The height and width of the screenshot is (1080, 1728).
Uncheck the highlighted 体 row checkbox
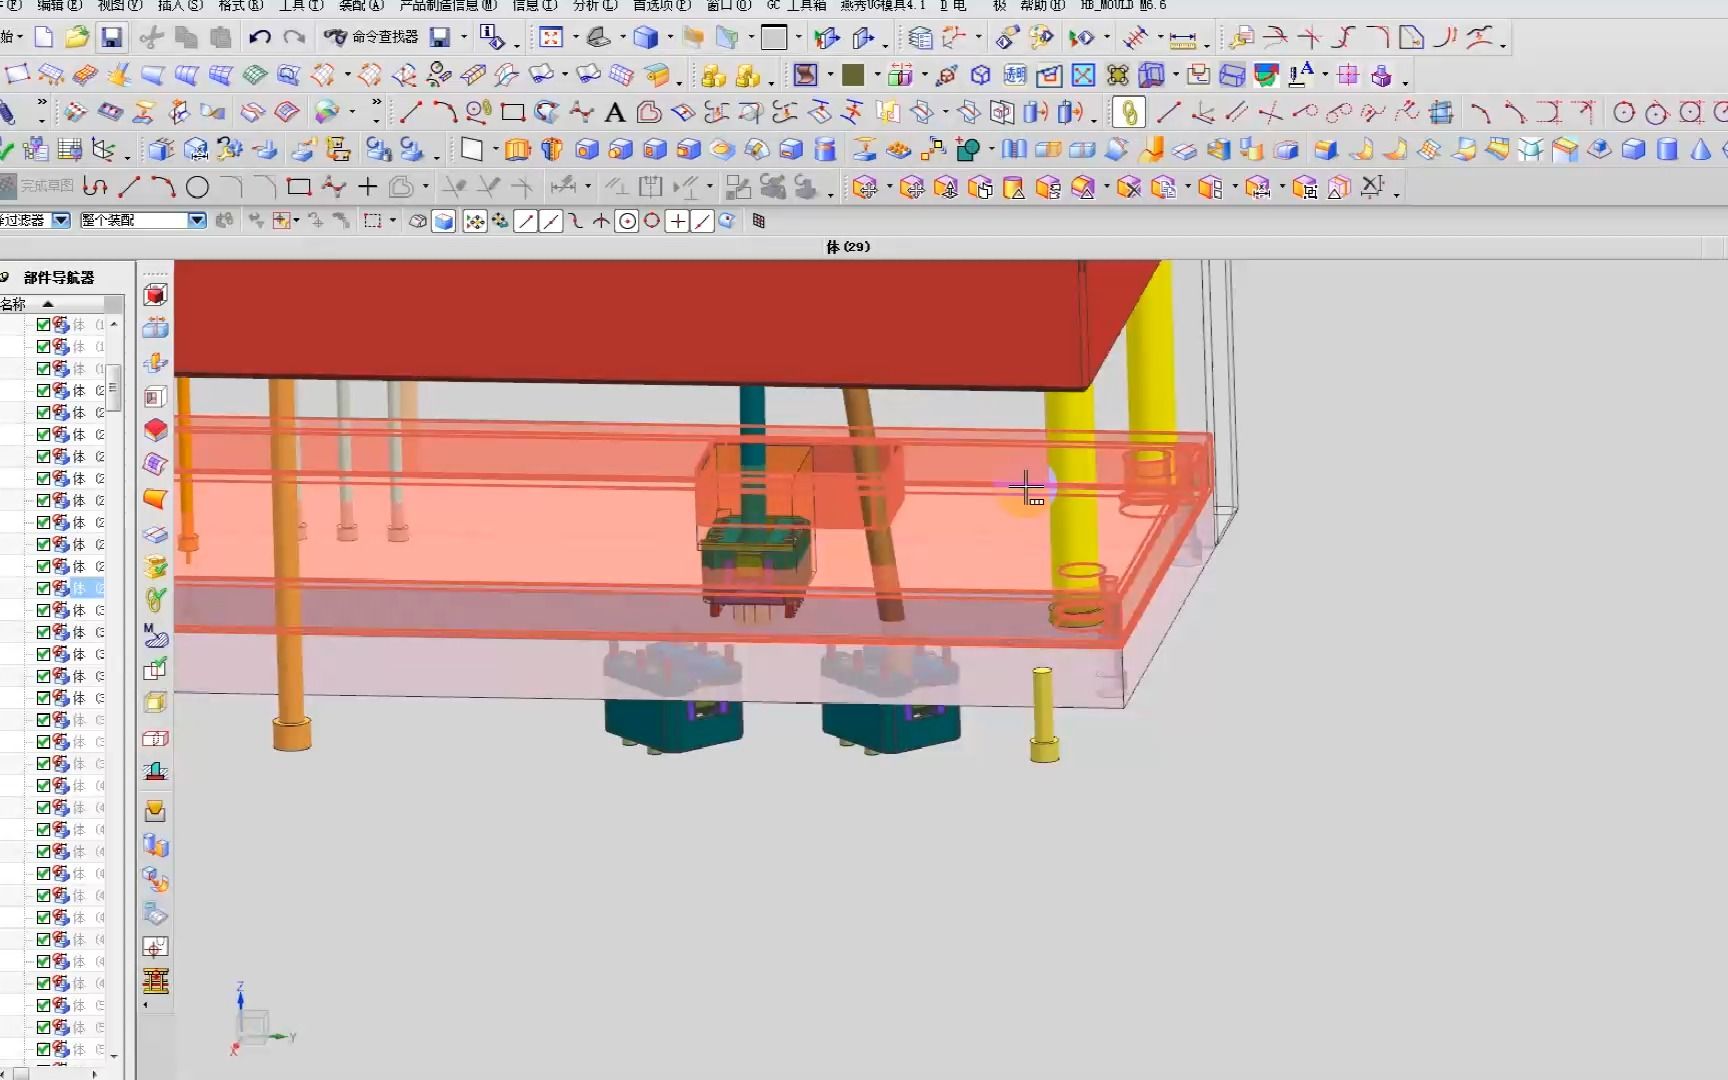coord(43,588)
